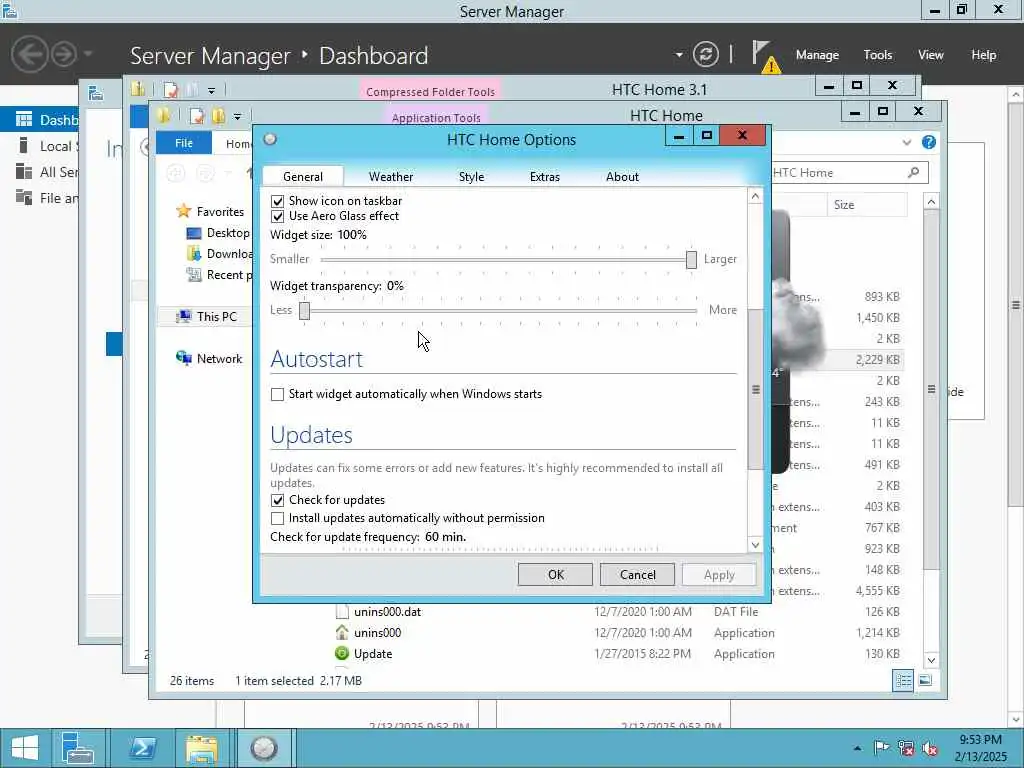The height and width of the screenshot is (768, 1024).
Task: Open Server Manager Manage menu
Action: pyautogui.click(x=817, y=55)
